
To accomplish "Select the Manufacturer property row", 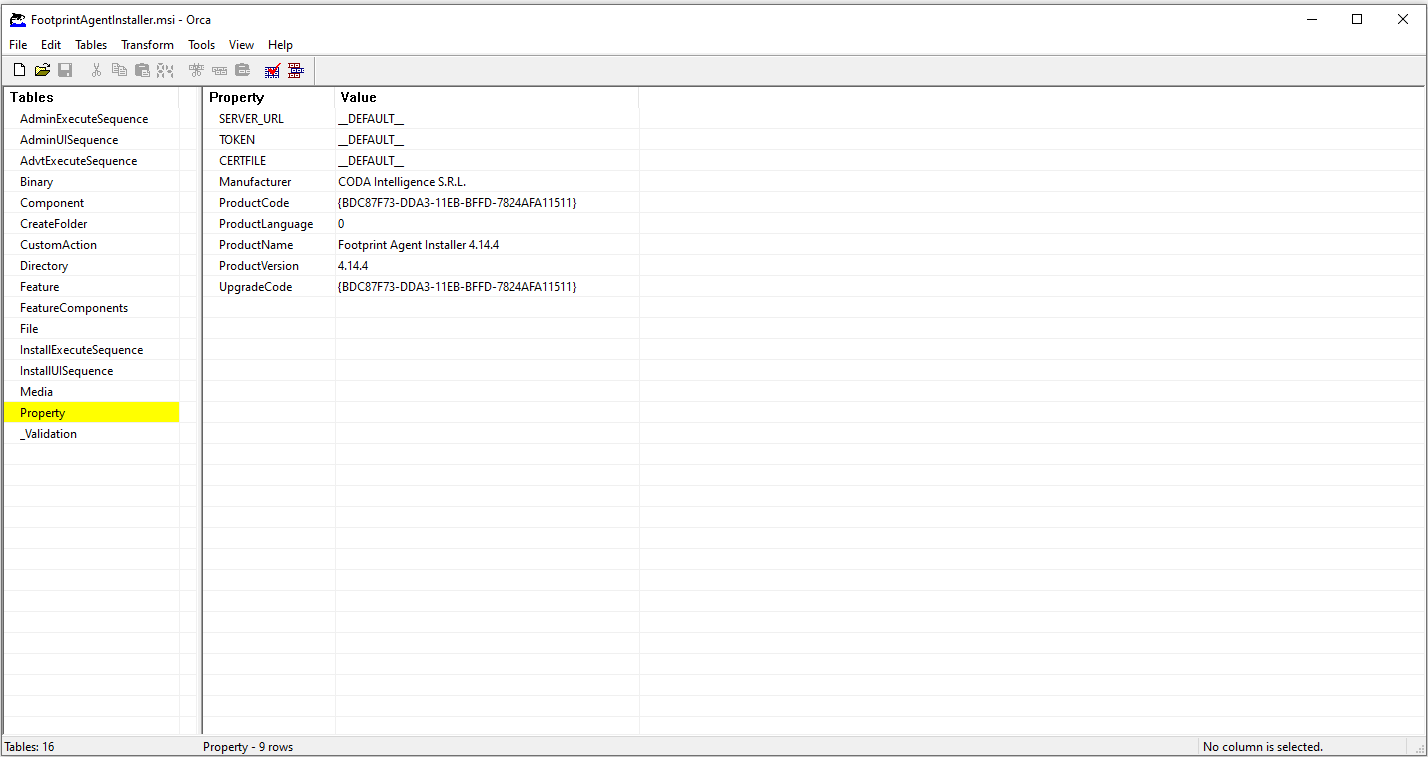I will pos(421,182).
